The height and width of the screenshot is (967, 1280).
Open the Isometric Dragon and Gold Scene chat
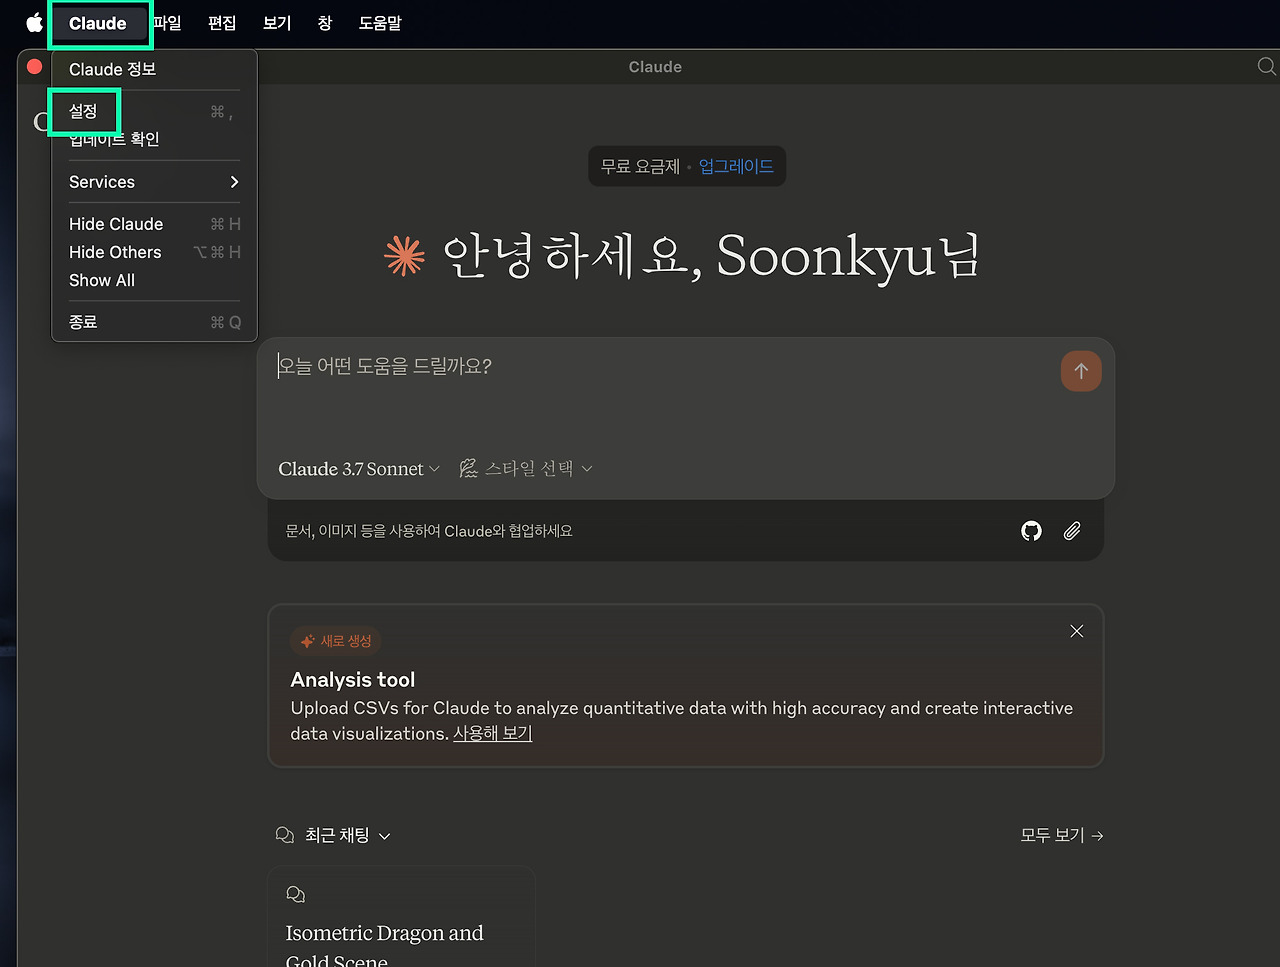click(401, 918)
